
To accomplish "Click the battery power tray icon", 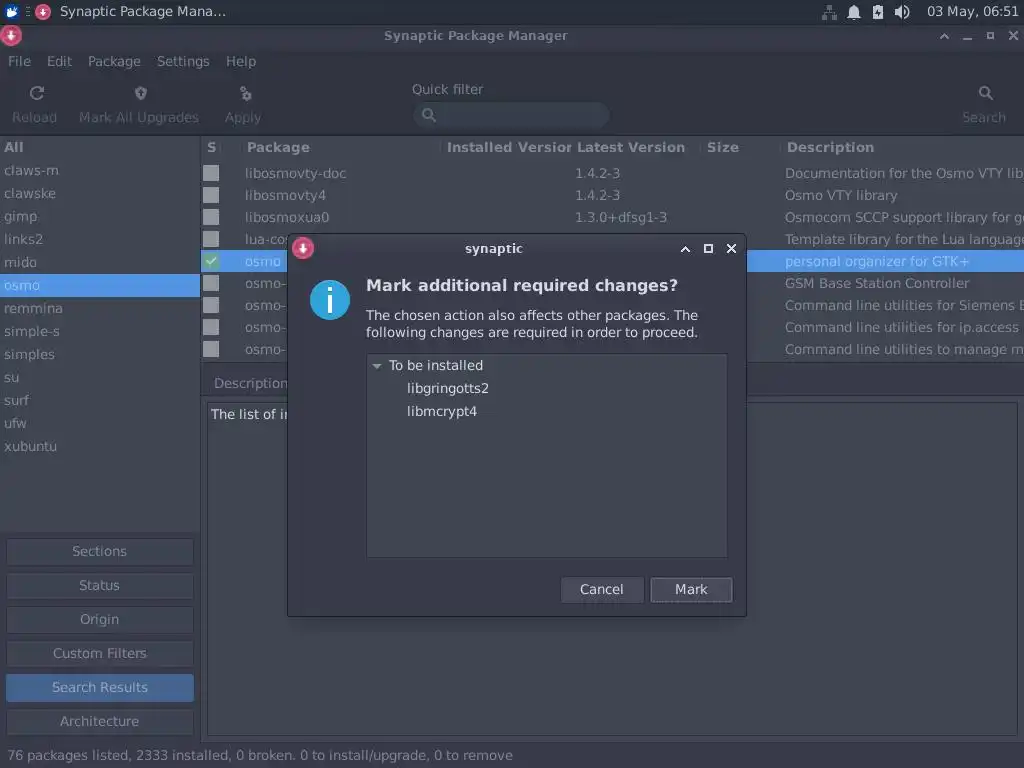I will click(x=878, y=12).
